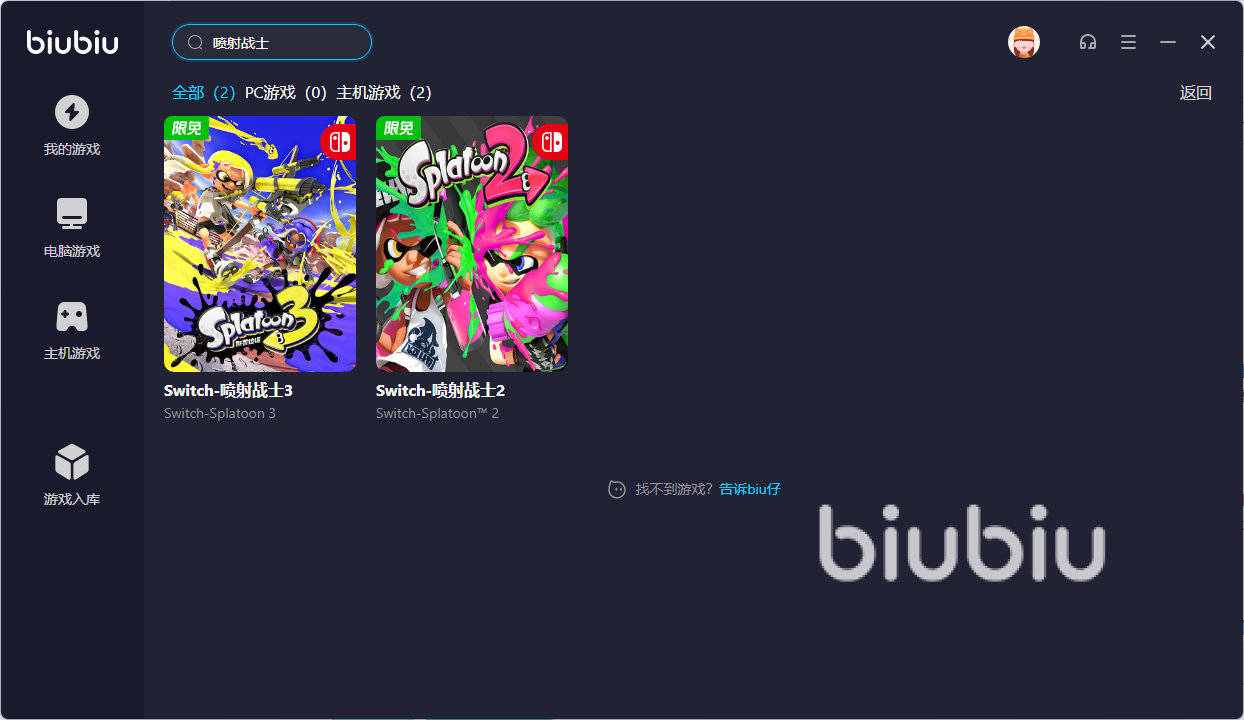1244x720 pixels.
Task: Open the Splatoon 2 cover thumbnail
Action: tap(472, 244)
